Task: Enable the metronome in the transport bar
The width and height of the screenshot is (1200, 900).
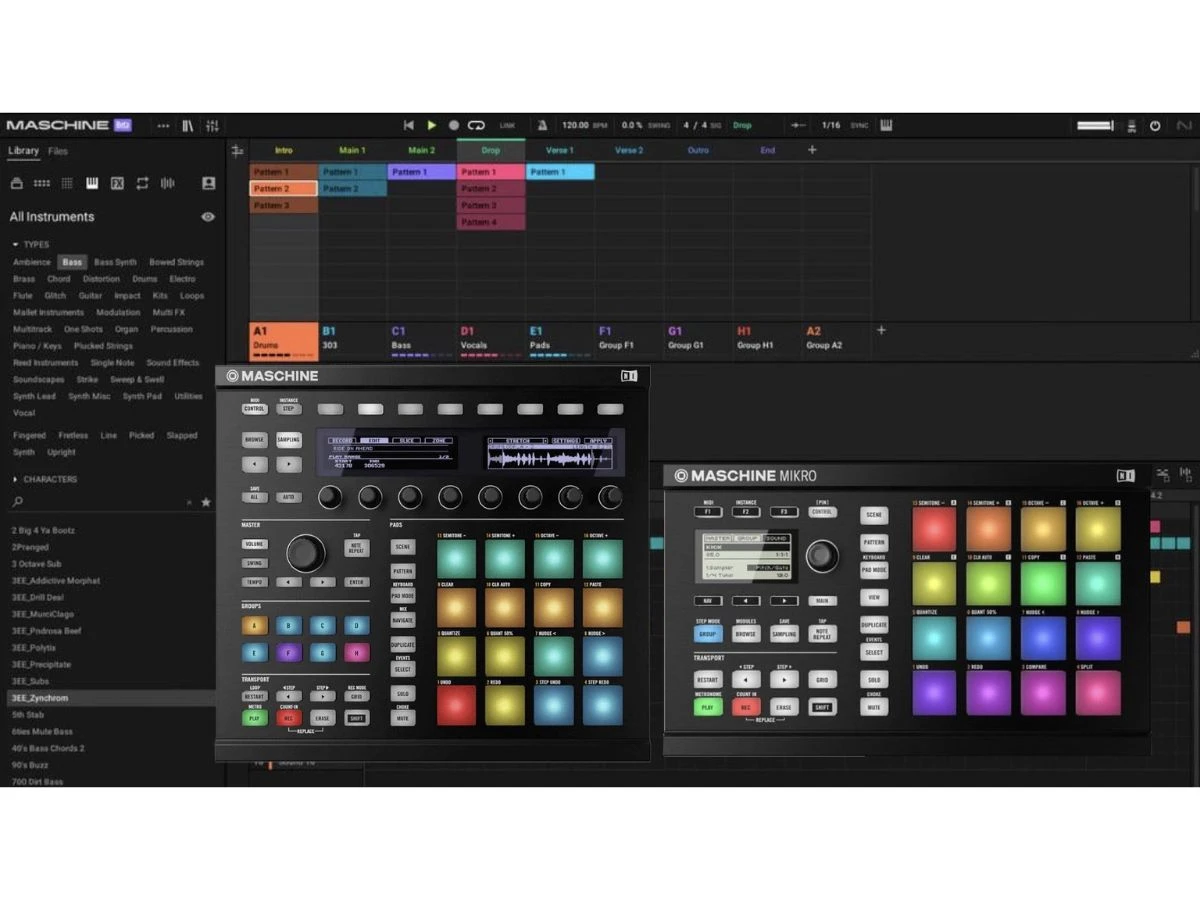Action: click(542, 125)
